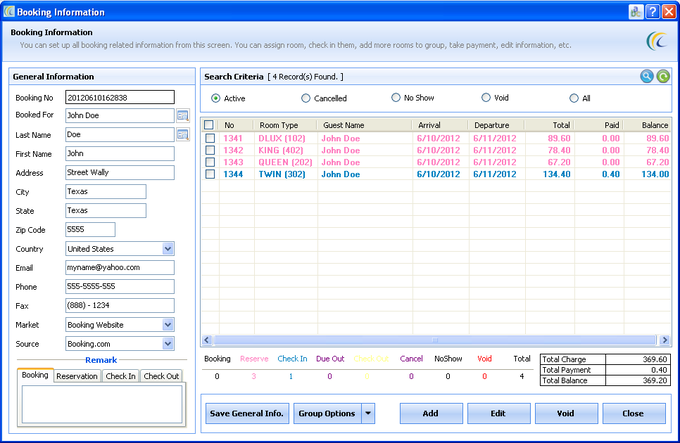
Task: Open the Source dropdown showing Booking.com
Action: click(168, 344)
